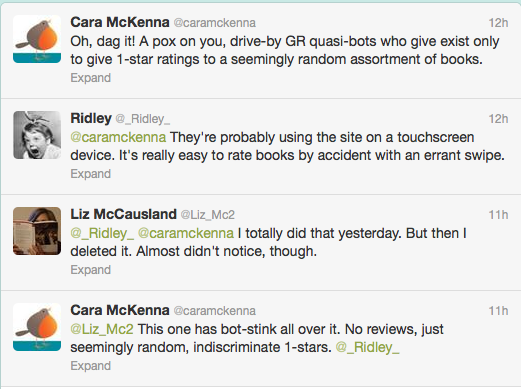Click @_Ridley_ mention ending the last tweet
This screenshot has height=389, width=521.
pyautogui.click(x=367, y=347)
